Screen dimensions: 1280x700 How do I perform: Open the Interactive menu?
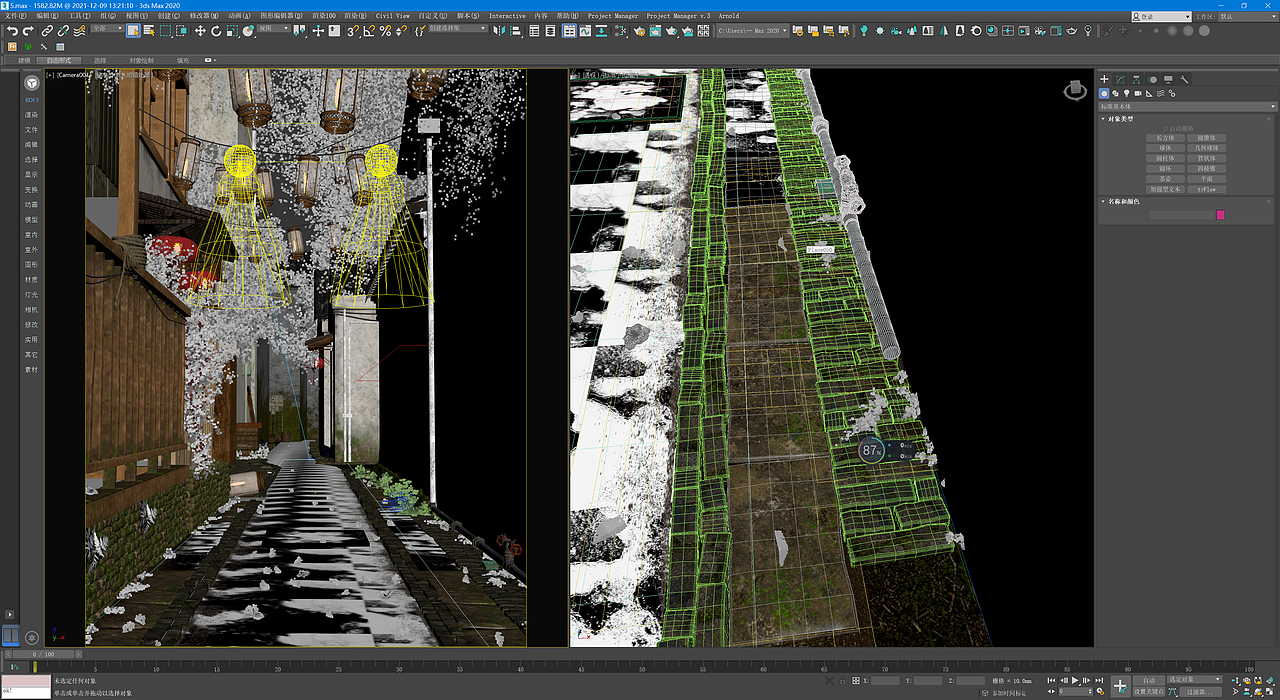[x=507, y=16]
